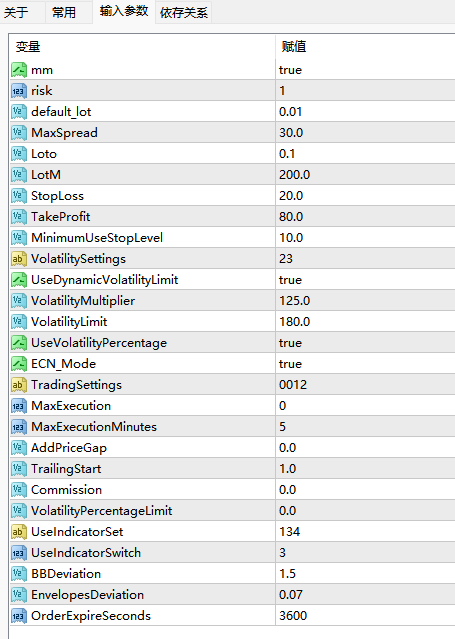The height and width of the screenshot is (639, 455).
Task: Click the icon beside TakeProfit
Action: pos(19,217)
